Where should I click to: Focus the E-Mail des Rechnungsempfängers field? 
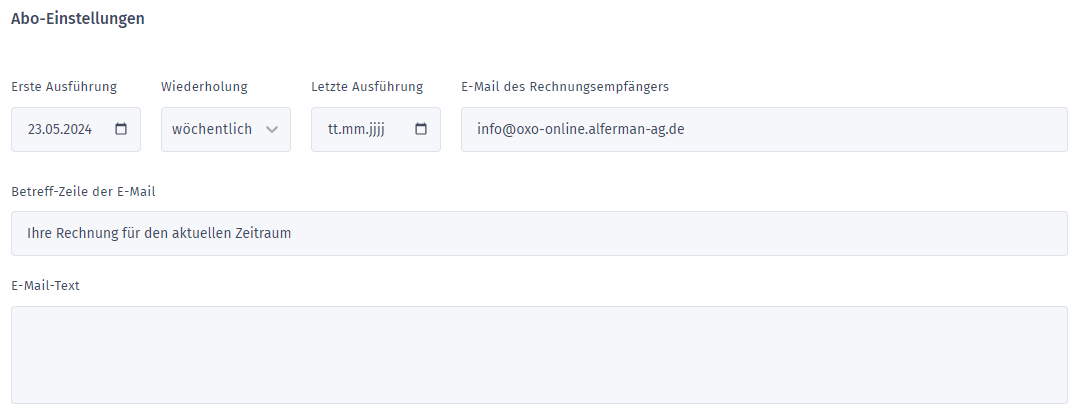[x=763, y=129]
